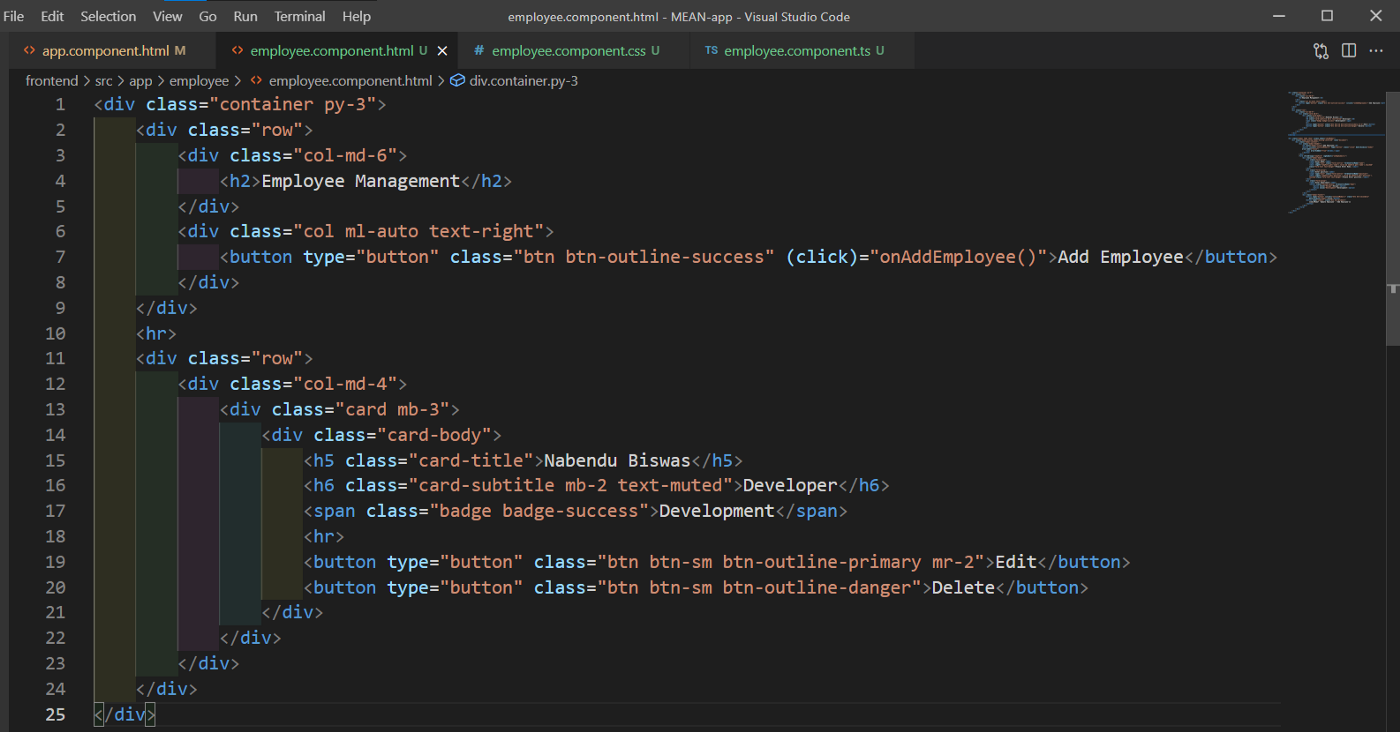This screenshot has width=1400, height=732.
Task: Open the employee.component.html breadcrumb dropdown
Action: 350,81
